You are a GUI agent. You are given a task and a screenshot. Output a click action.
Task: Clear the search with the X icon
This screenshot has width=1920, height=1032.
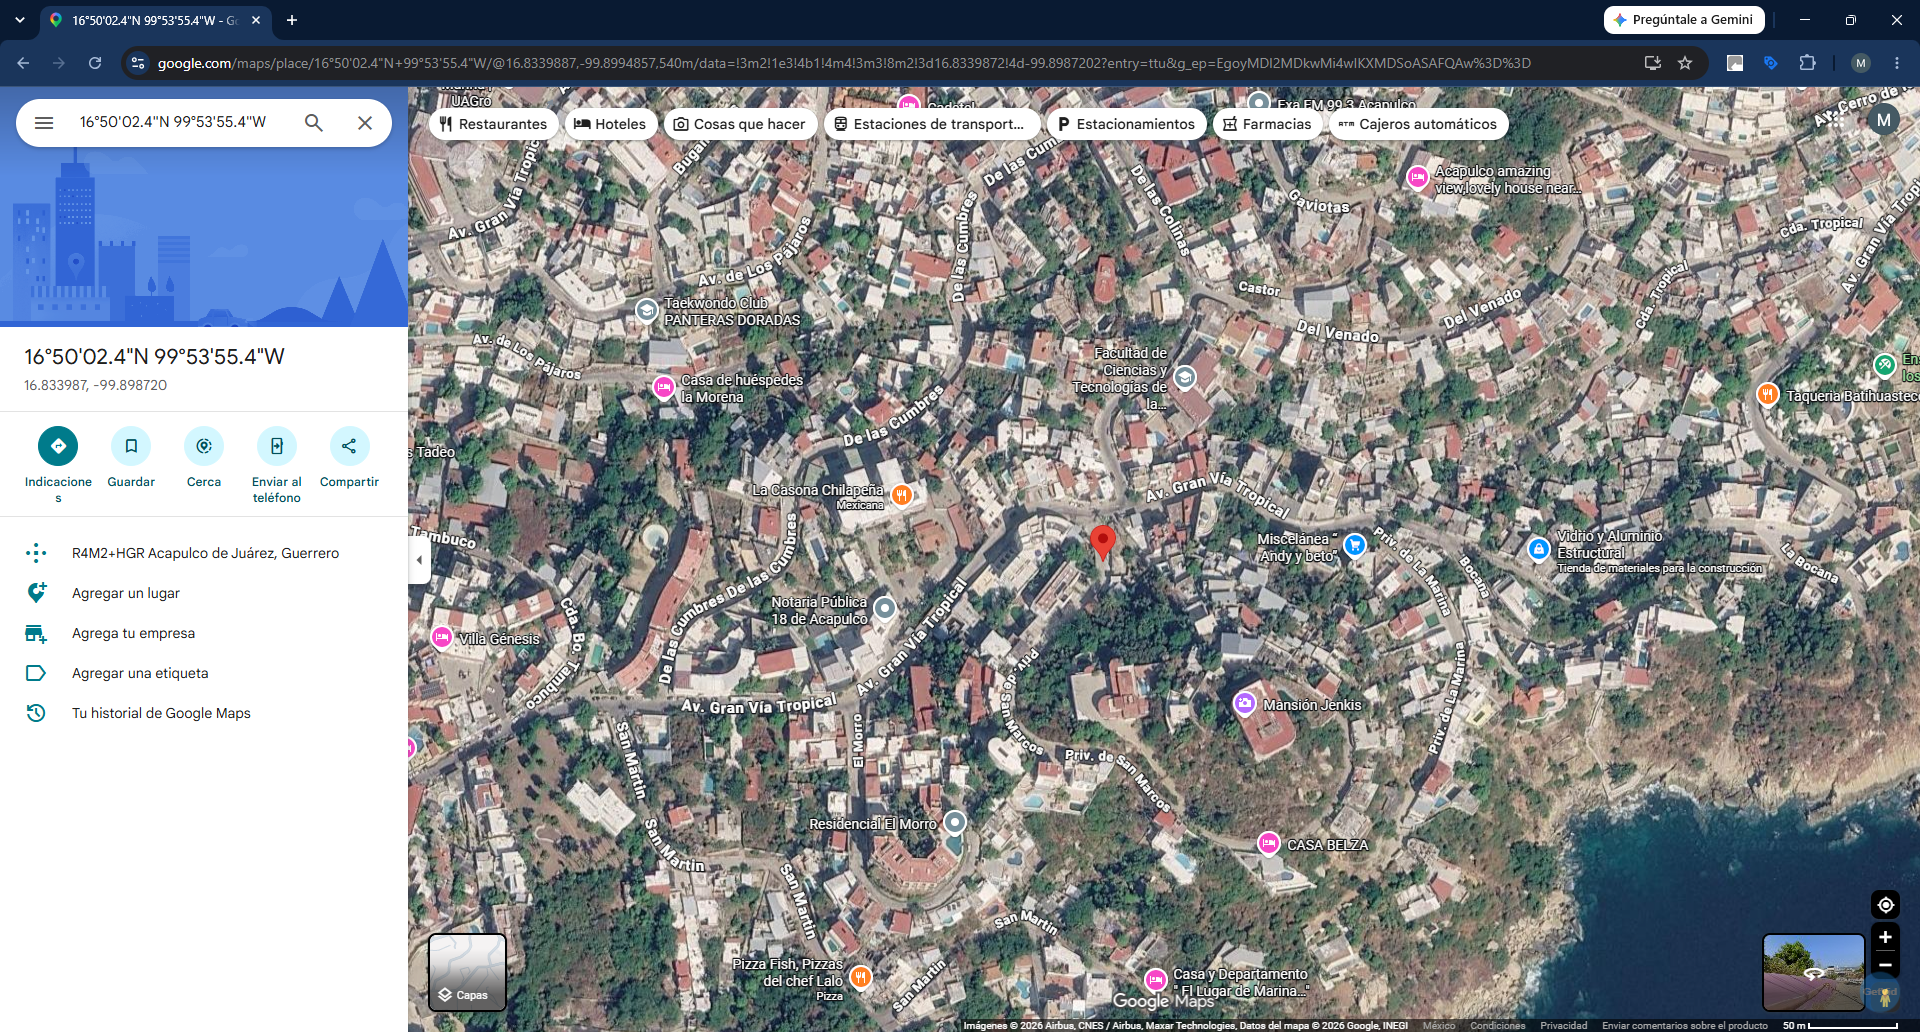pyautogui.click(x=365, y=123)
